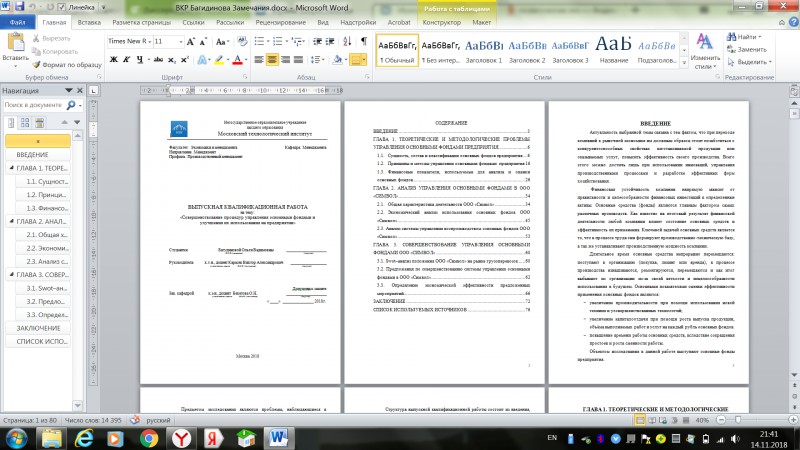The height and width of the screenshot is (450, 800).
Task: Switch to the Рецензирование tab
Action: tap(281, 22)
